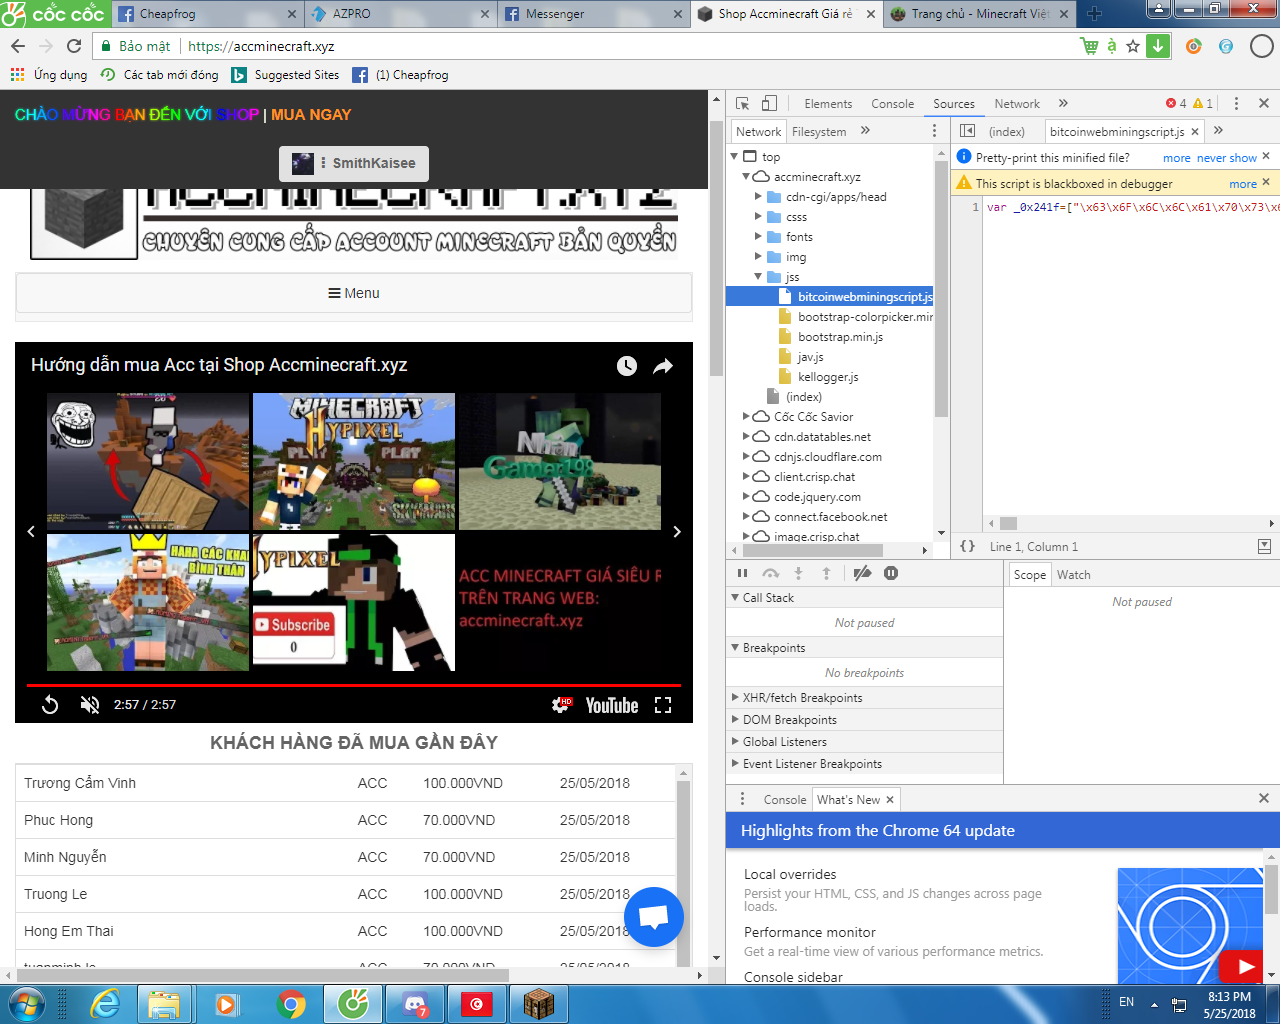Open Discord from the taskbar
Screen dimensions: 1280x1024
(415, 1004)
